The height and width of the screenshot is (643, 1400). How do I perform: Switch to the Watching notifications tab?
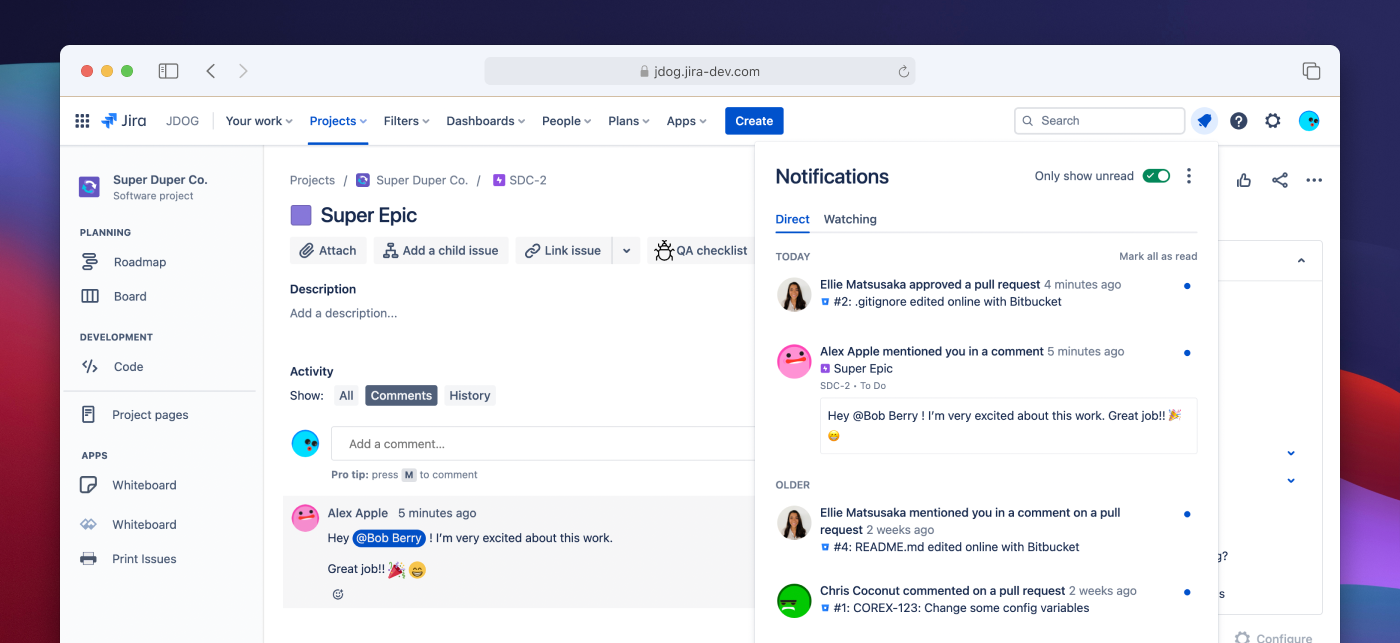coord(850,219)
